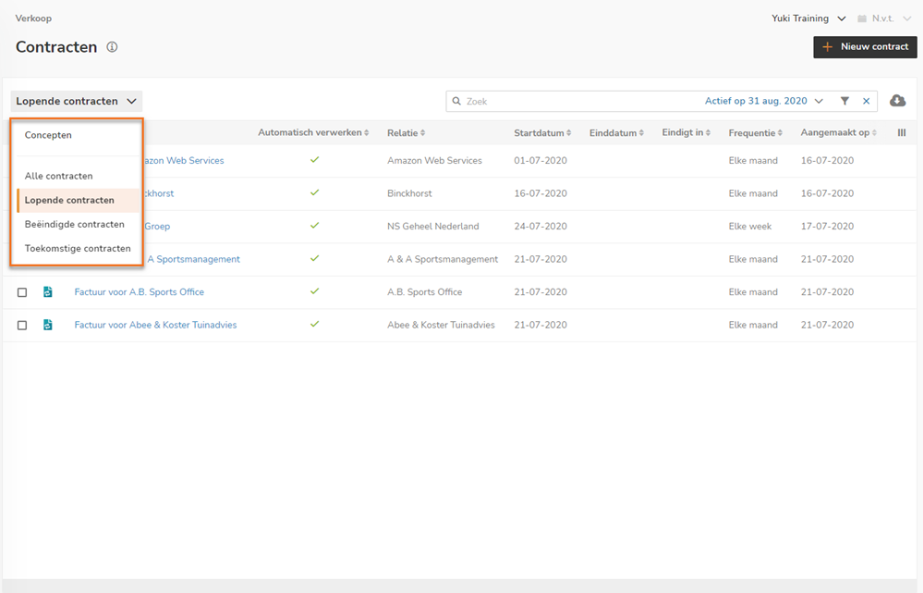
Task: Click the calendar icon next to N.v.t.
Action: click(862, 19)
